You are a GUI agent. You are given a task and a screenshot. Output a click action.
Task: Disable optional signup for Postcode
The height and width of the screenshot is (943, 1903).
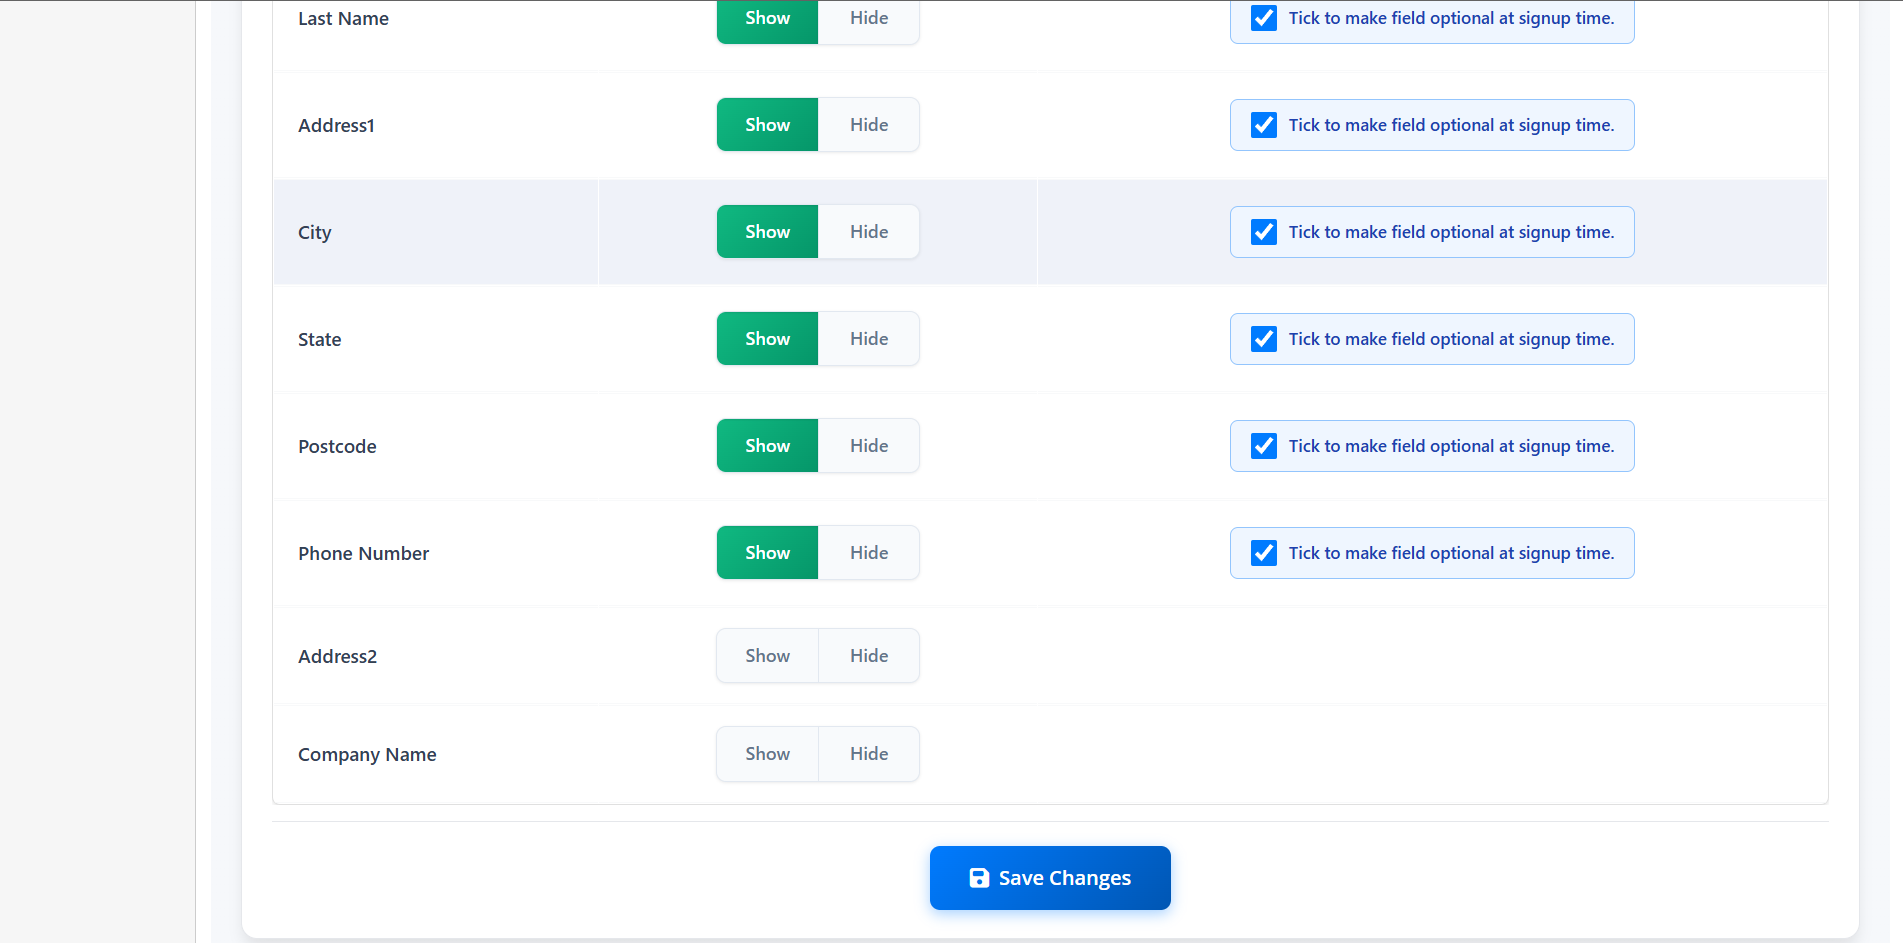1263,445
